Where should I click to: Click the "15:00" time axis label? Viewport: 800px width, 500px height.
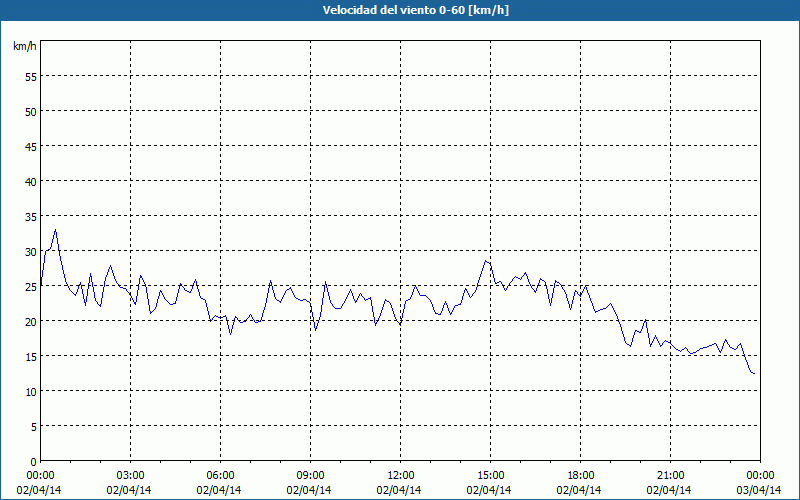point(490,476)
